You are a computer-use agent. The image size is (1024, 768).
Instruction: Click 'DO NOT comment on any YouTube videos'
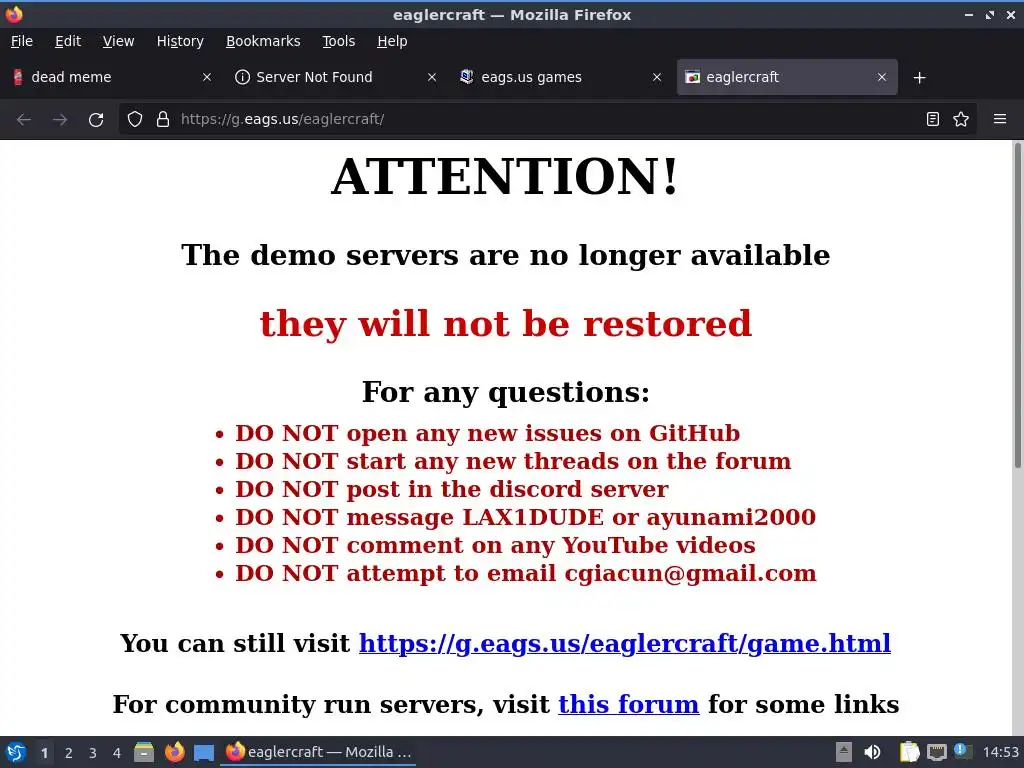point(495,545)
